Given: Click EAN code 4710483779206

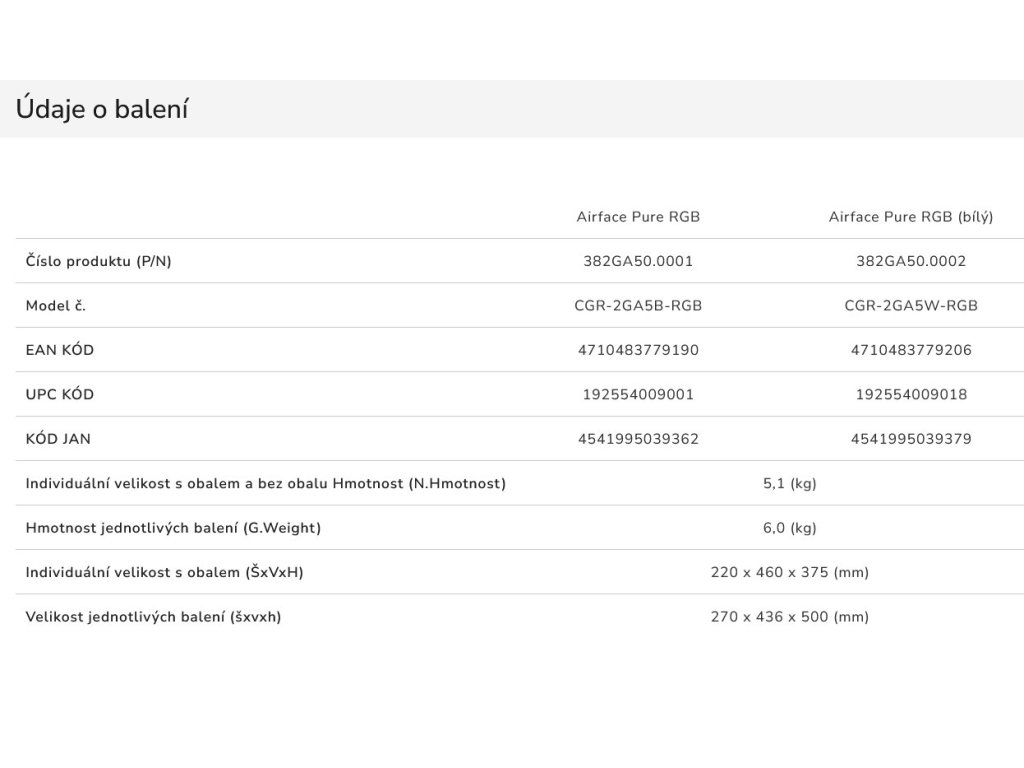Looking at the screenshot, I should (x=911, y=350).
